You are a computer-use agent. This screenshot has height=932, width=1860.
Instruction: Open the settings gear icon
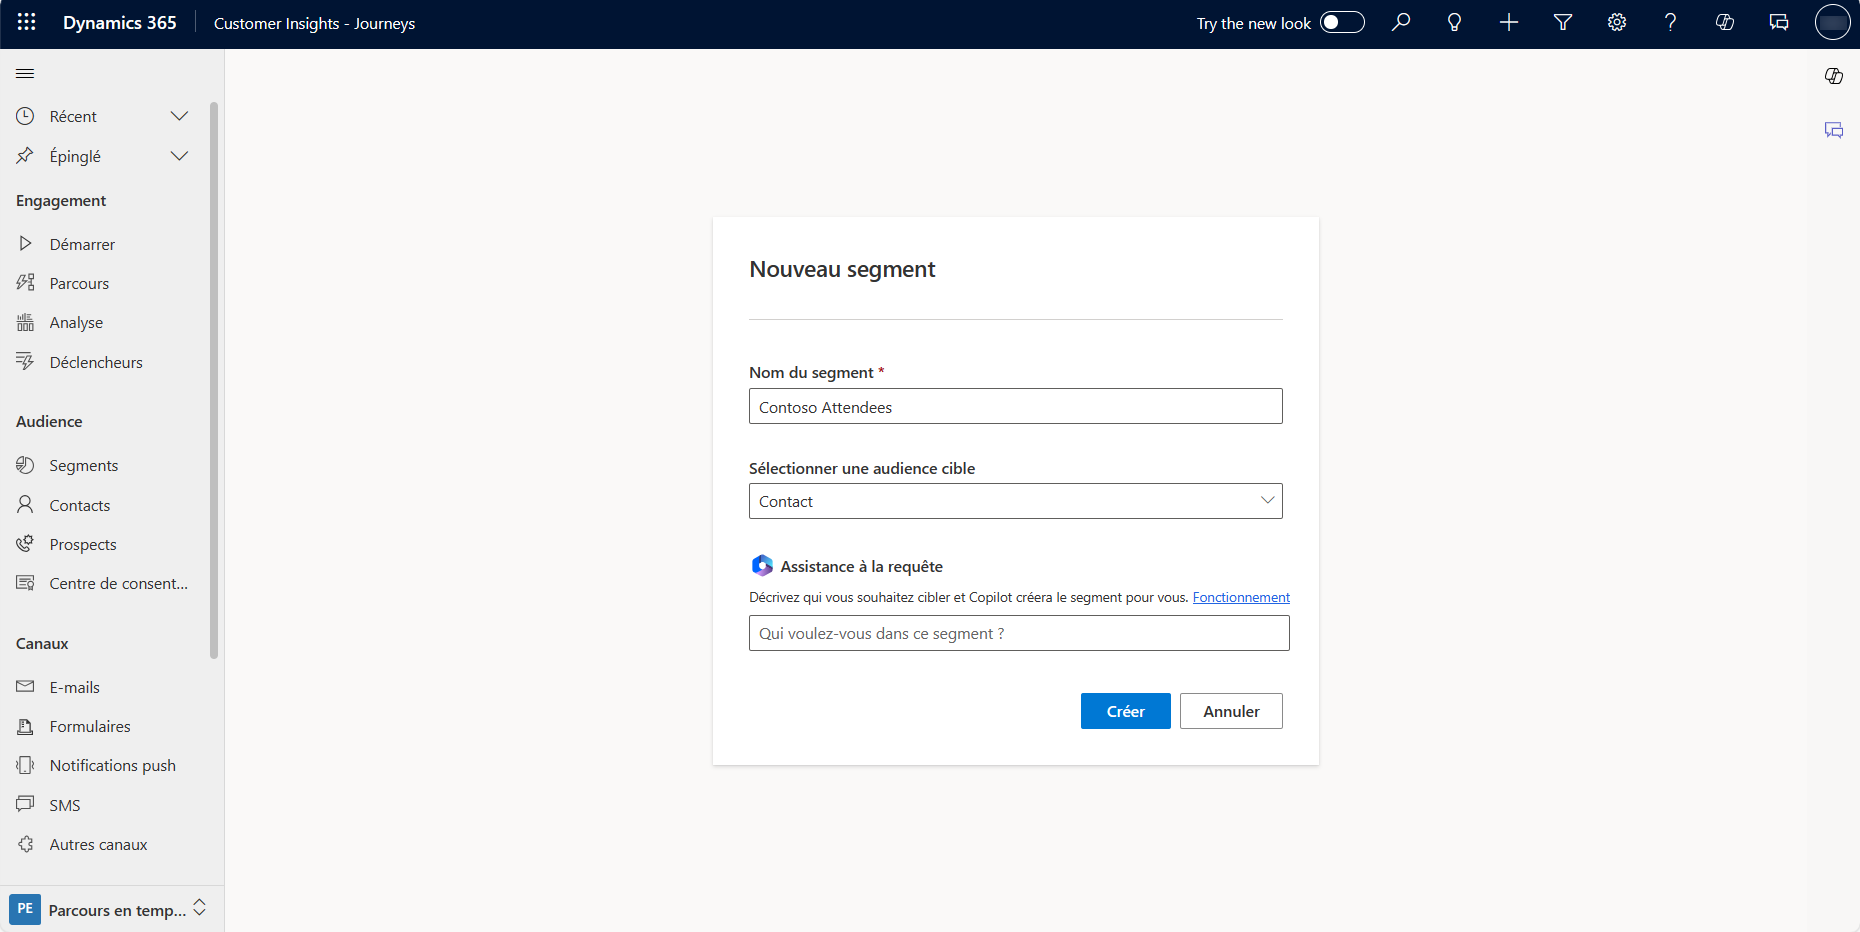[x=1617, y=22]
